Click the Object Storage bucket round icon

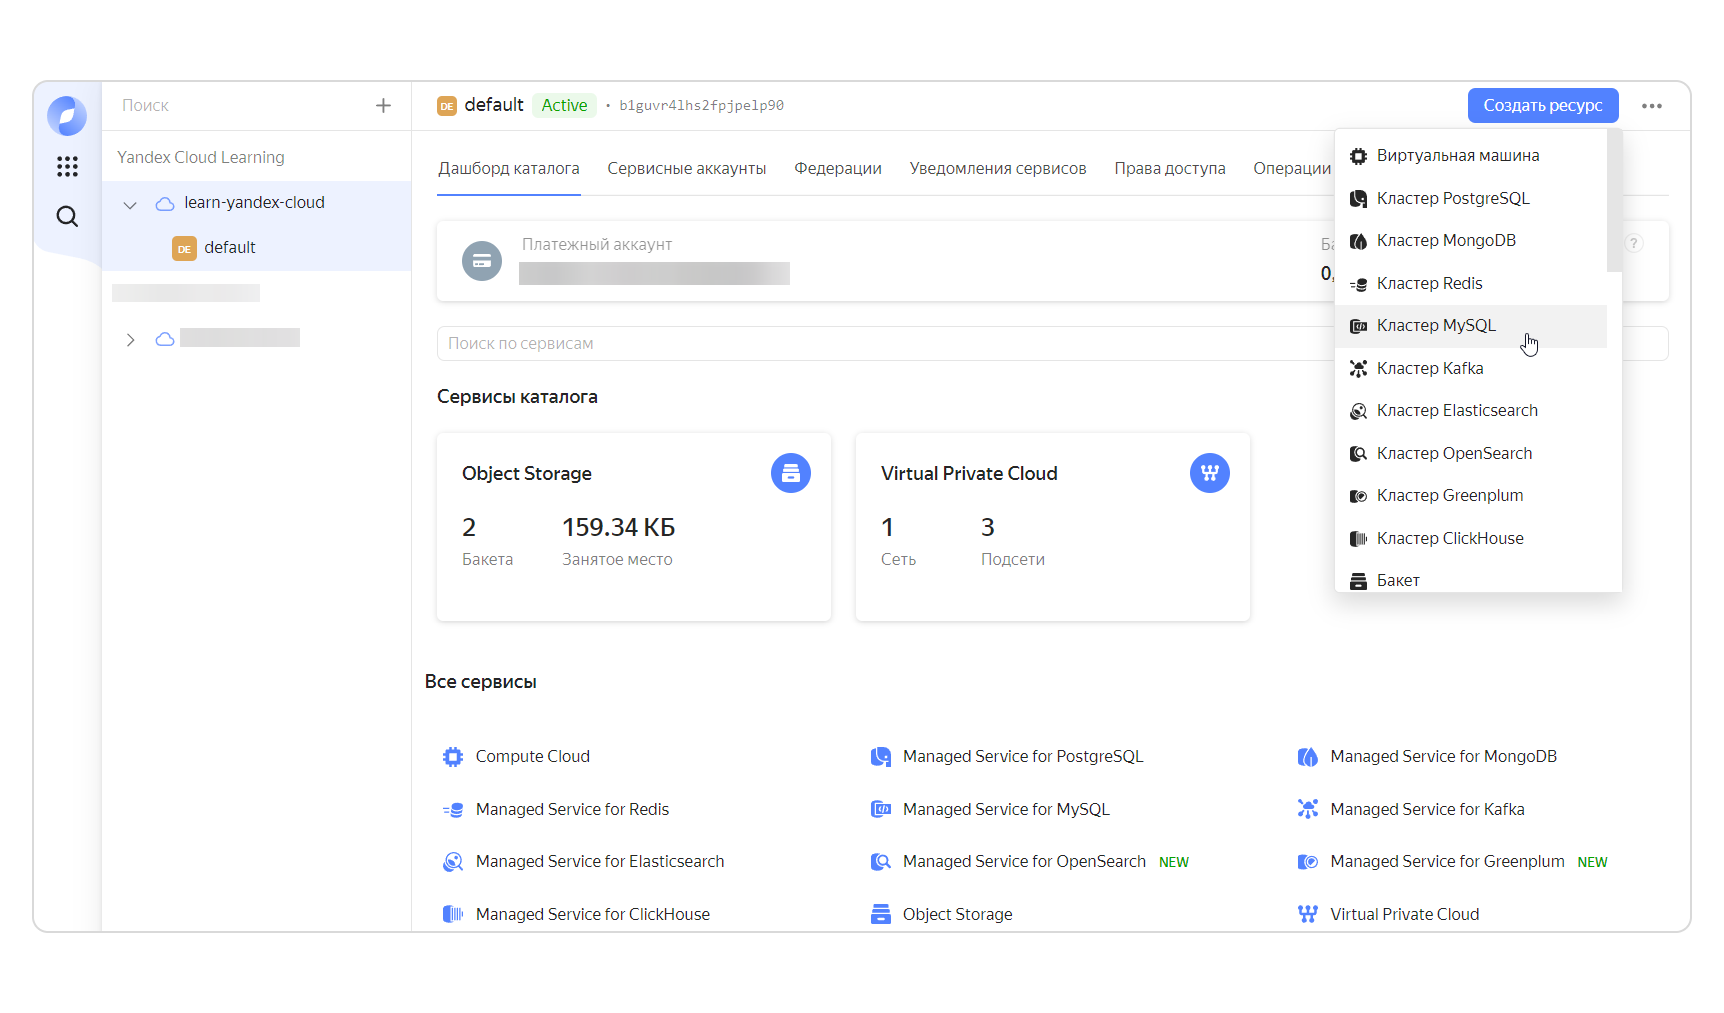(x=791, y=473)
